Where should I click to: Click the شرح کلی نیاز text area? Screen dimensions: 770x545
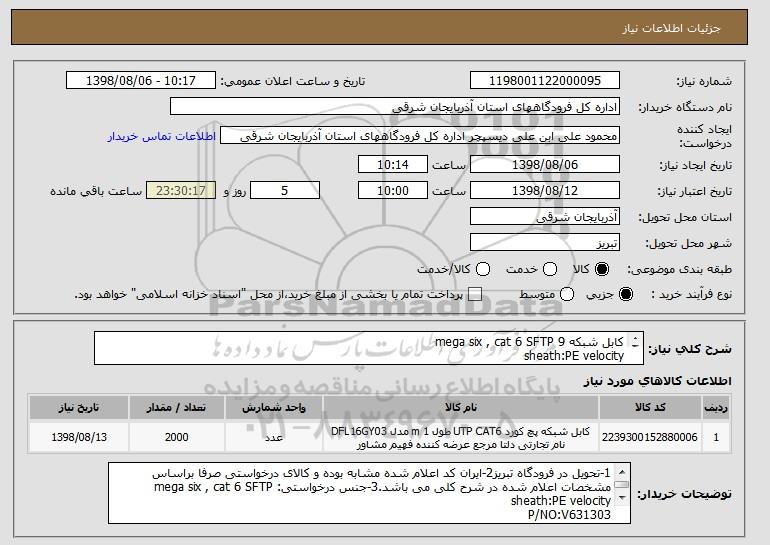click(x=368, y=349)
